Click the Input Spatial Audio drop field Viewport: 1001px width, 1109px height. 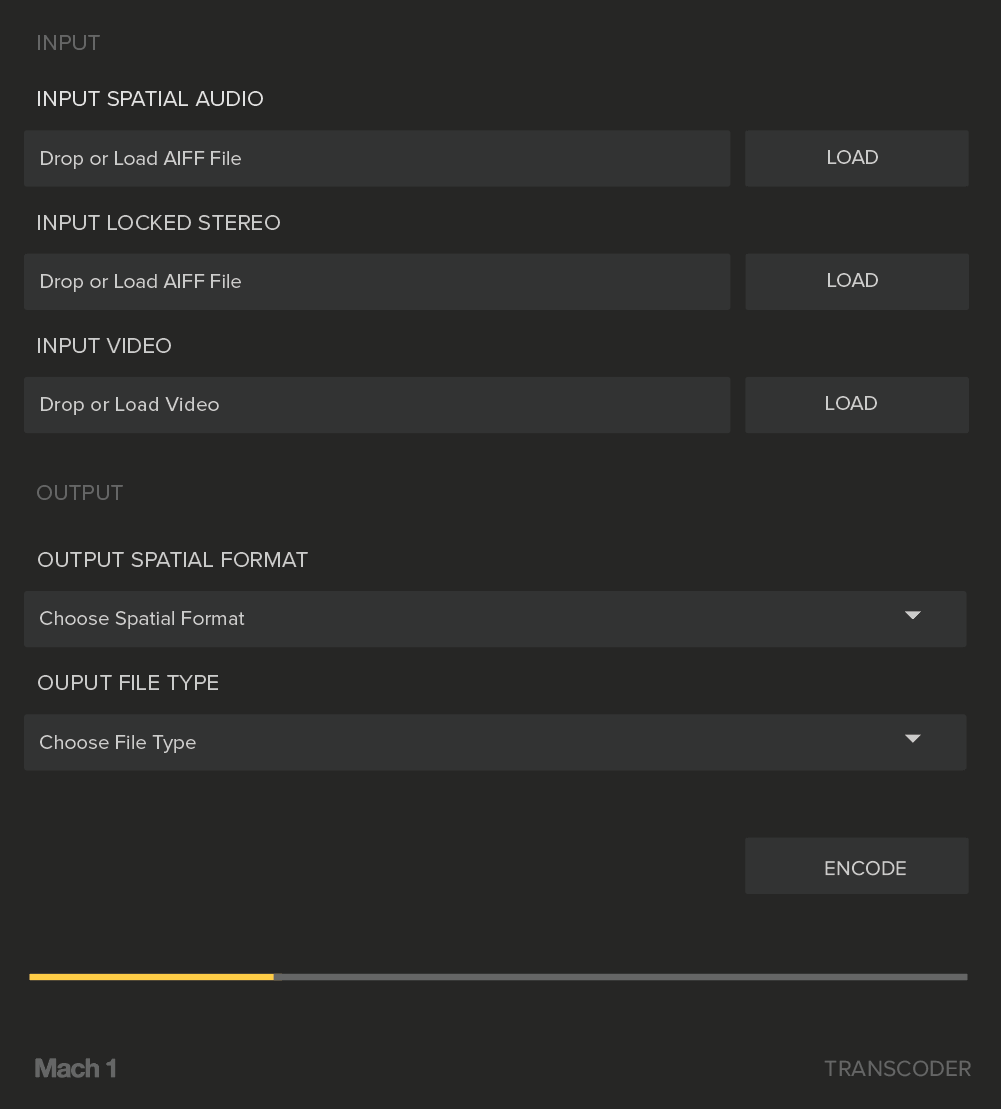(x=377, y=158)
